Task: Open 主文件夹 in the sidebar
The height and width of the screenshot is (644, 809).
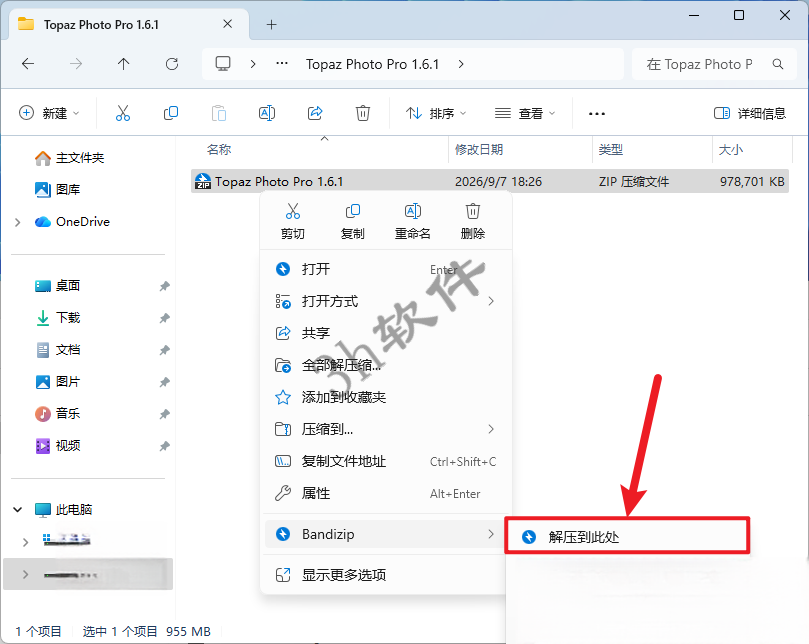Action: click(x=70, y=158)
